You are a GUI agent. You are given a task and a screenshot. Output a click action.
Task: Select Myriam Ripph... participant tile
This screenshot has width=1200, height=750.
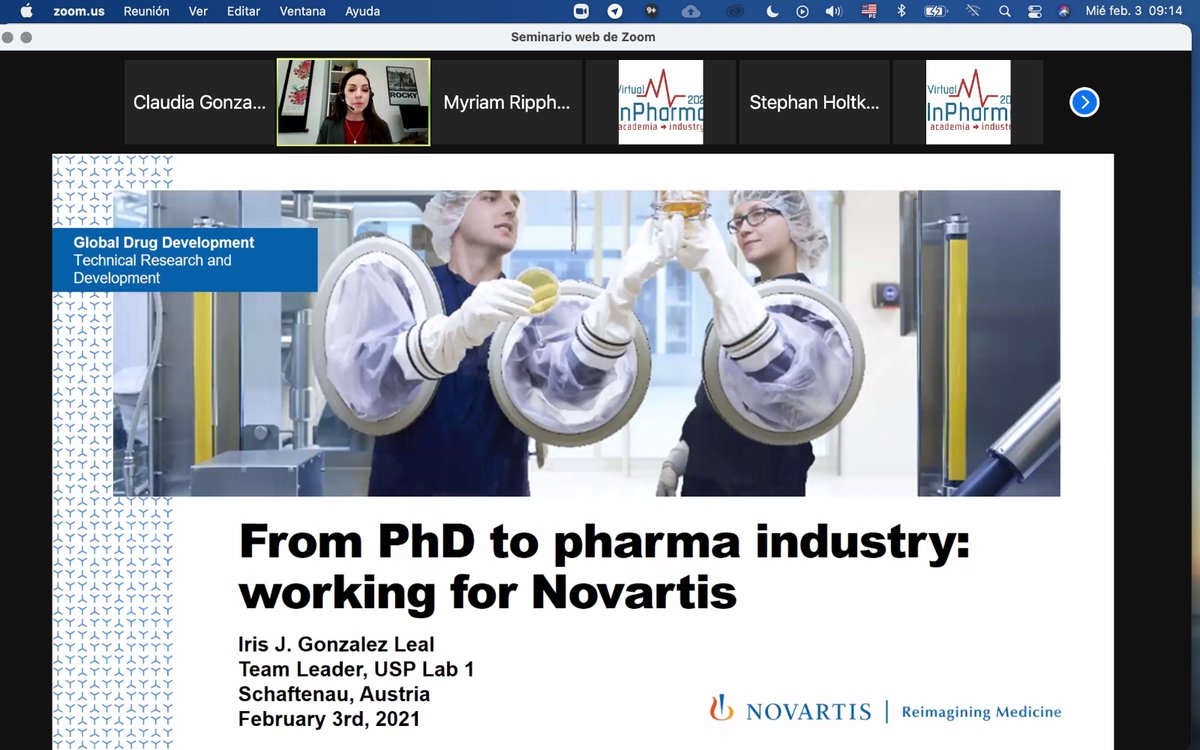[506, 102]
